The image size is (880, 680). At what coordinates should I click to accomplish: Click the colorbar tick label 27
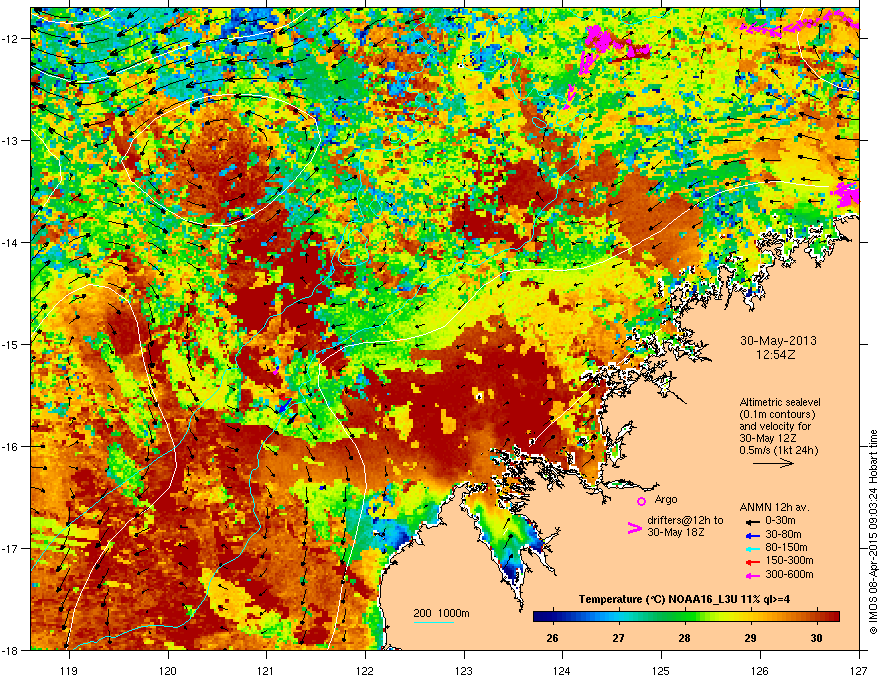coord(618,638)
